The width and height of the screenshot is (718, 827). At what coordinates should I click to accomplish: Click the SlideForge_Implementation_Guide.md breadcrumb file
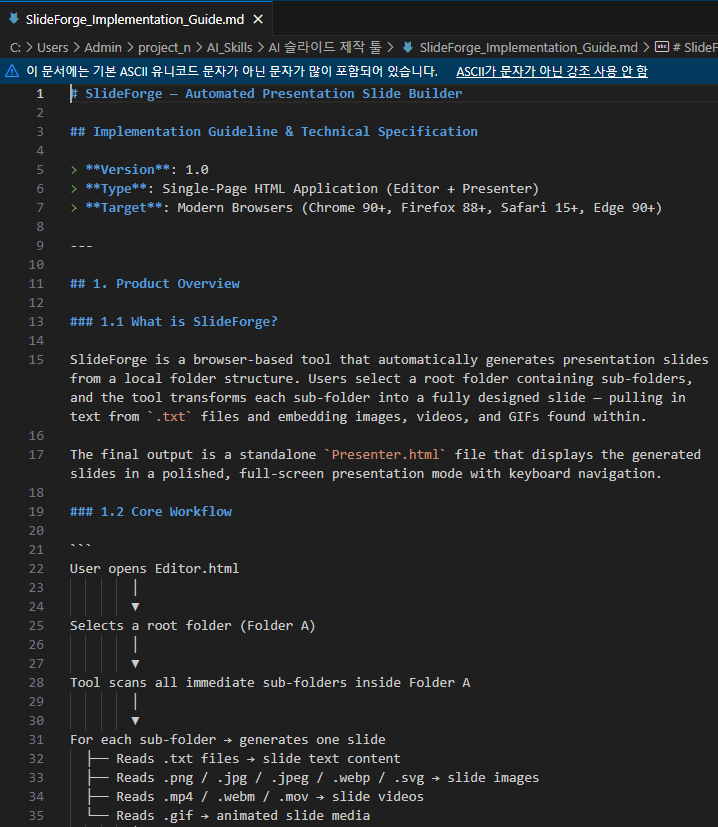tap(528, 47)
